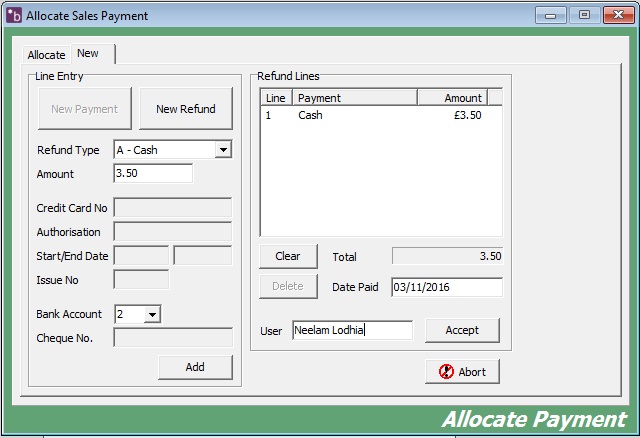Minimize the Allocate Sales Payment window
The height and width of the screenshot is (438, 640).
551,16
